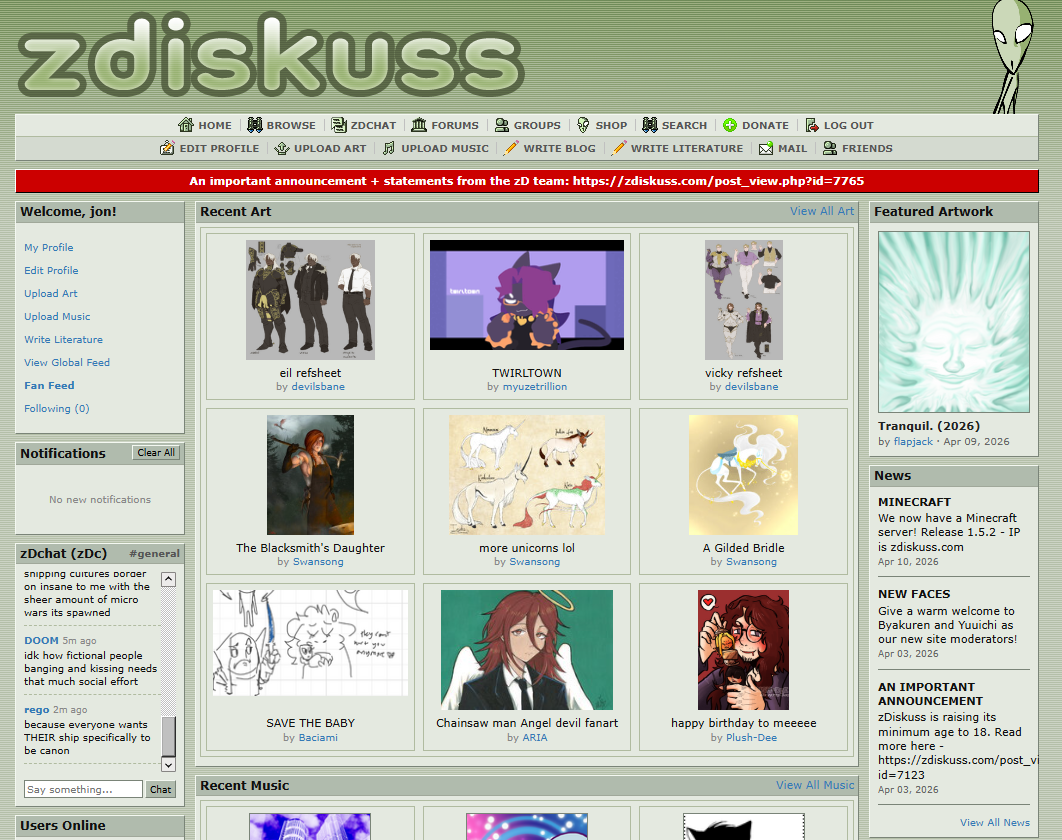Click the Friends people icon

[x=829, y=148]
